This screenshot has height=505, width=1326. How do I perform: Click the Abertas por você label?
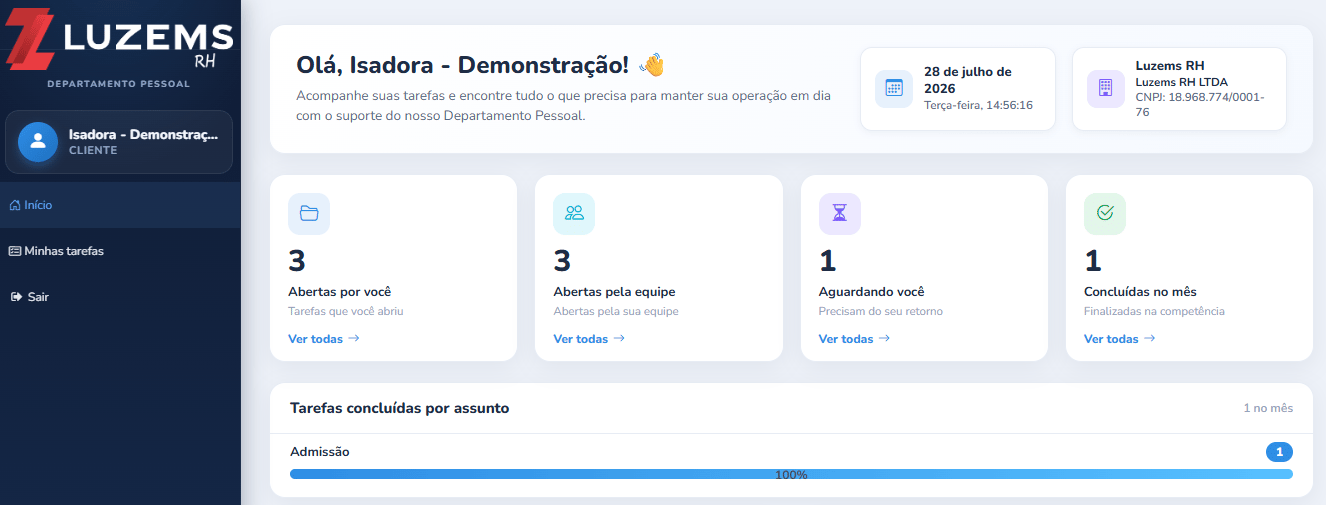[340, 292]
